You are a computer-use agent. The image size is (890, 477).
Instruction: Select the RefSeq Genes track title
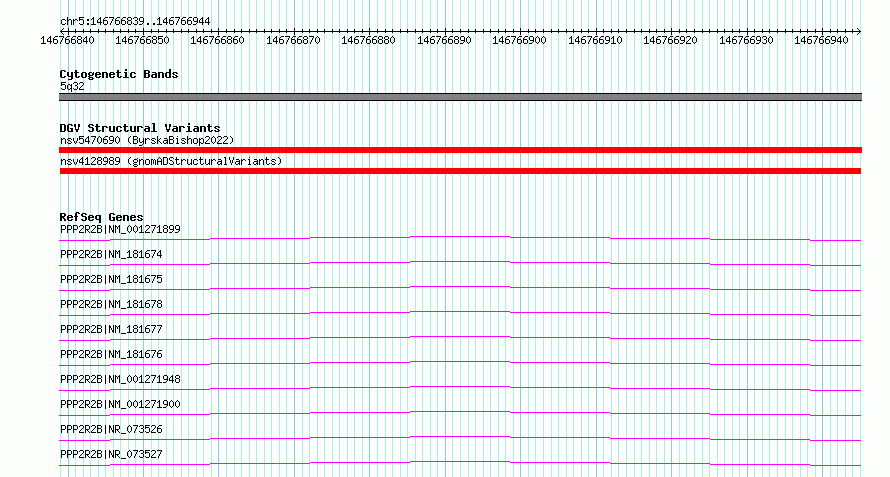102,217
